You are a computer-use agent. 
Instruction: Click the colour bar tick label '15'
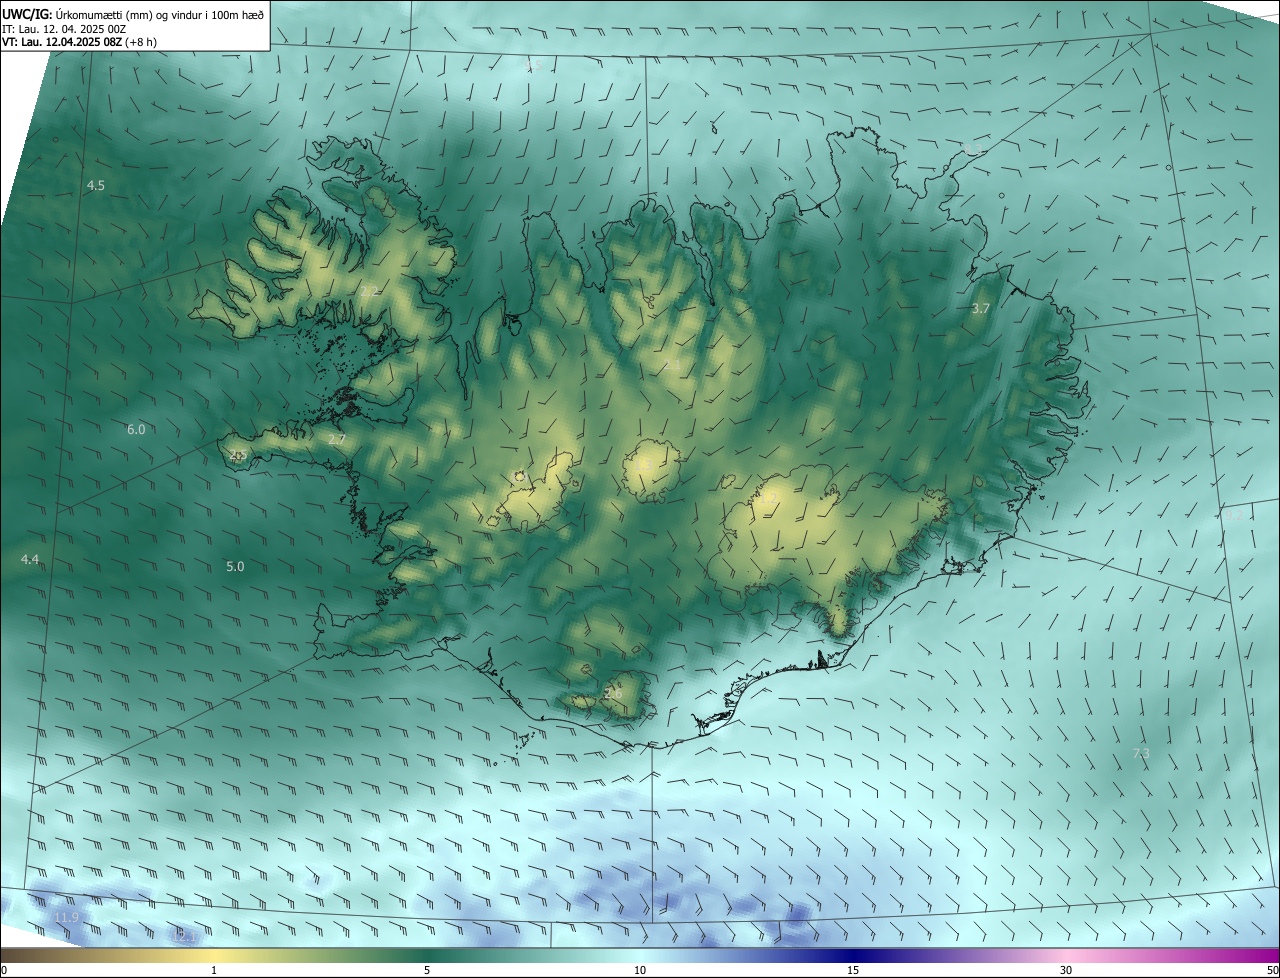tap(853, 970)
